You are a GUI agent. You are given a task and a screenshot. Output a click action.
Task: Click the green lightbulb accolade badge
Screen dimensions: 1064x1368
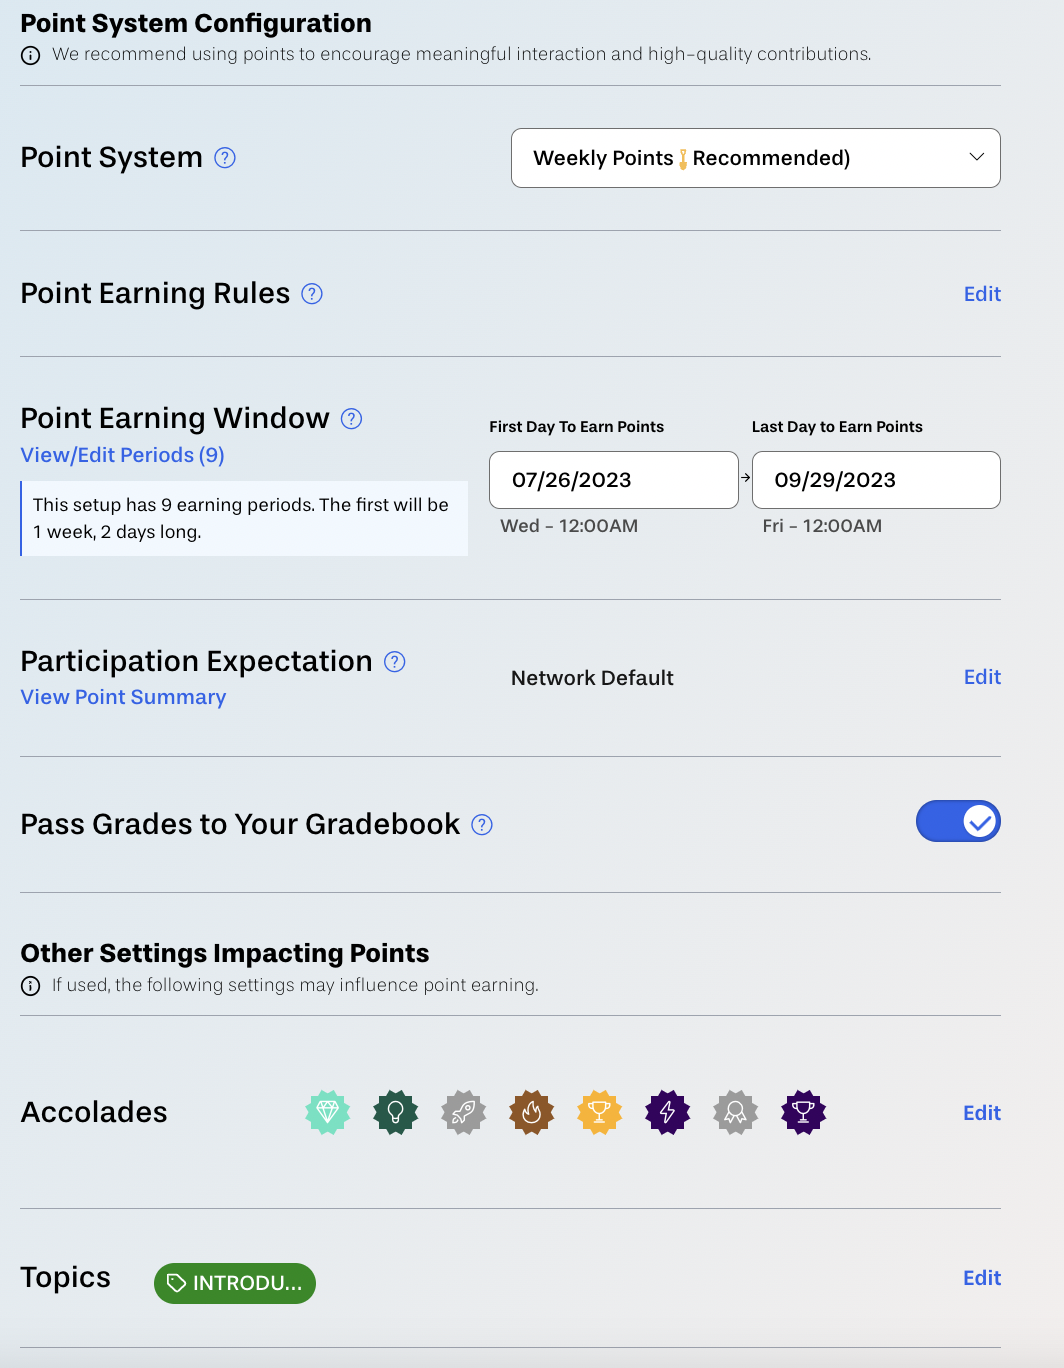pyautogui.click(x=396, y=1112)
